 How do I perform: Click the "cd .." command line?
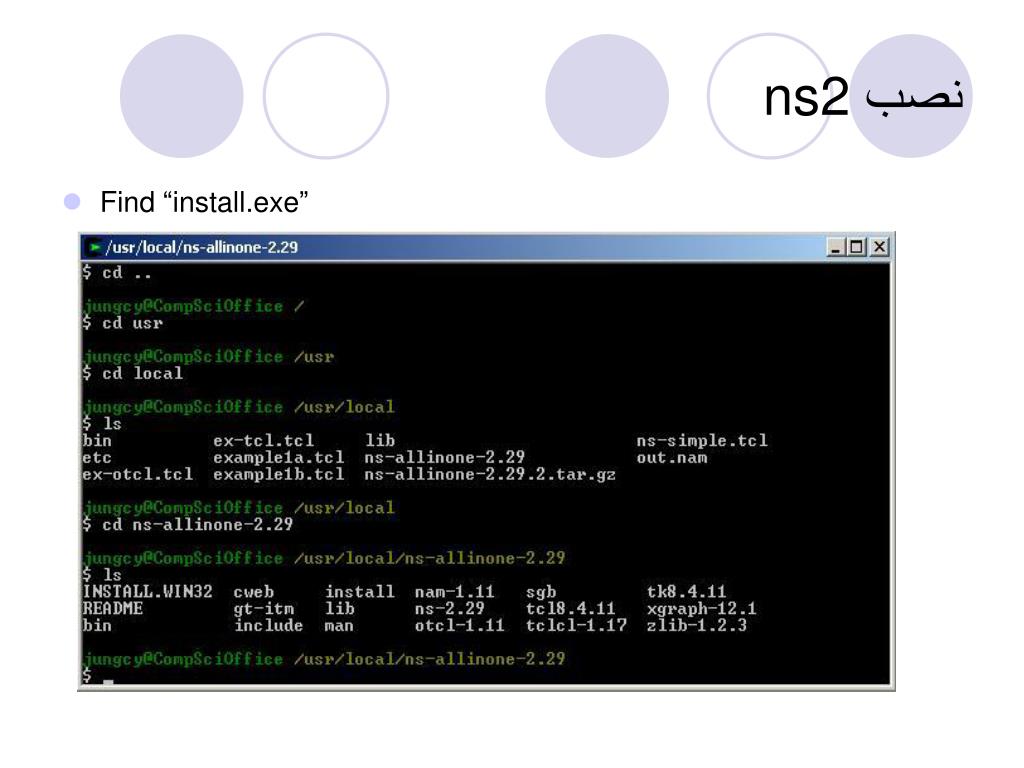[x=117, y=273]
